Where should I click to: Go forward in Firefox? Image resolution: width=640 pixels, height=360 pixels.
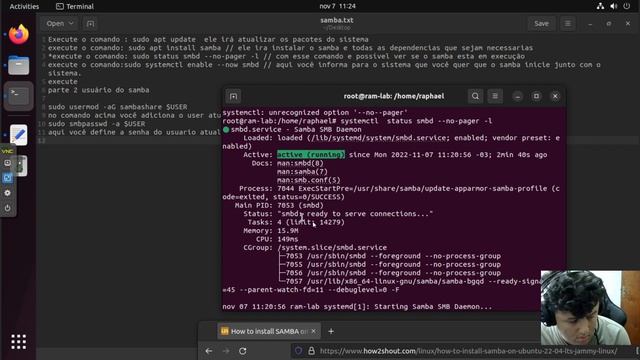point(226,351)
